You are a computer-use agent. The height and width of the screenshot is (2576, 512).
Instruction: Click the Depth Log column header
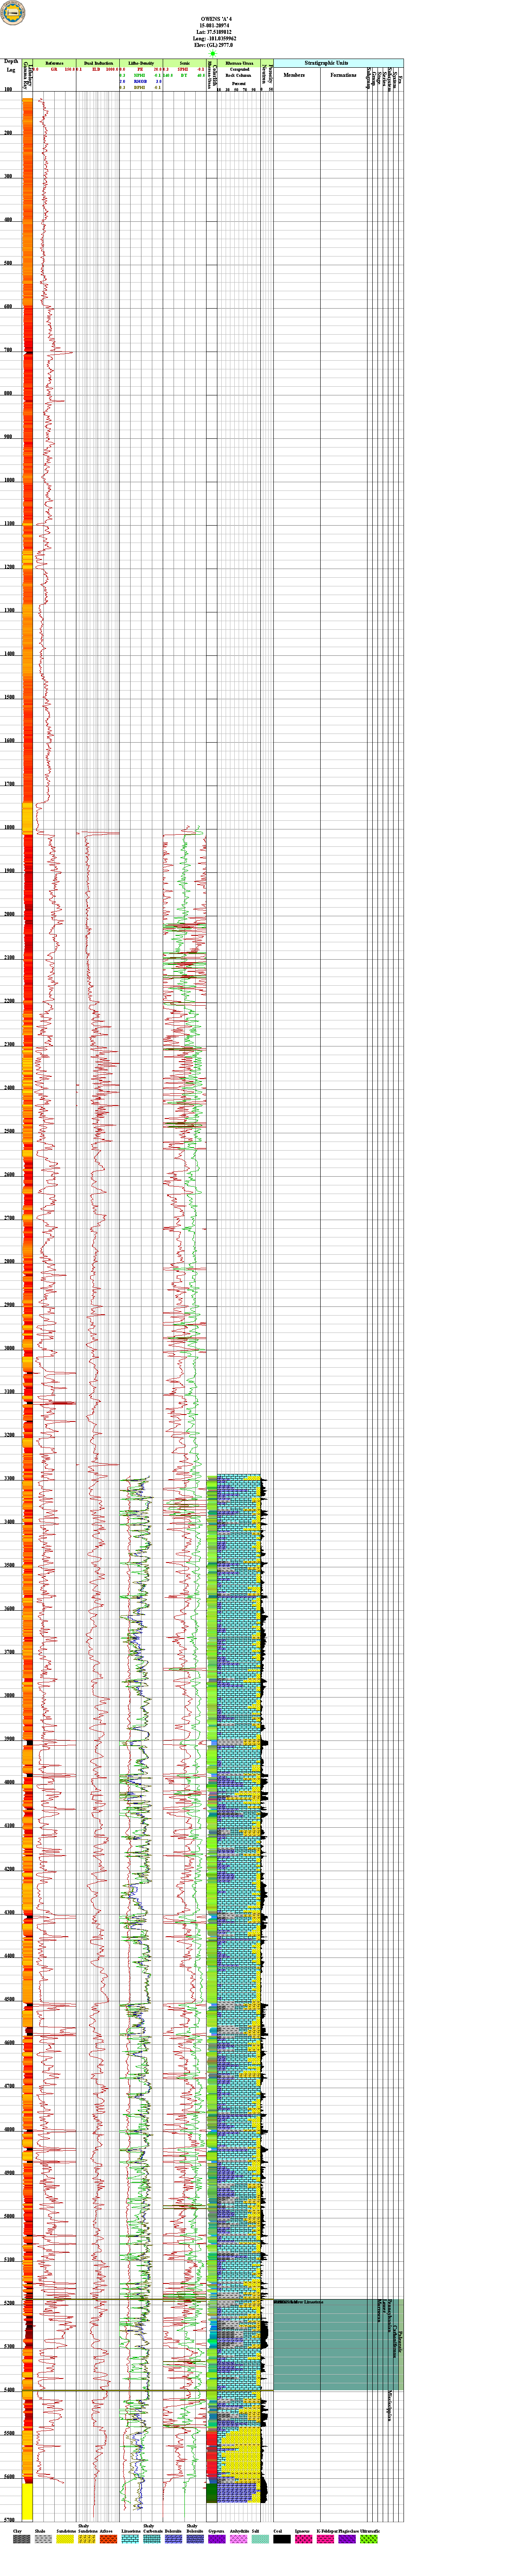11,66
